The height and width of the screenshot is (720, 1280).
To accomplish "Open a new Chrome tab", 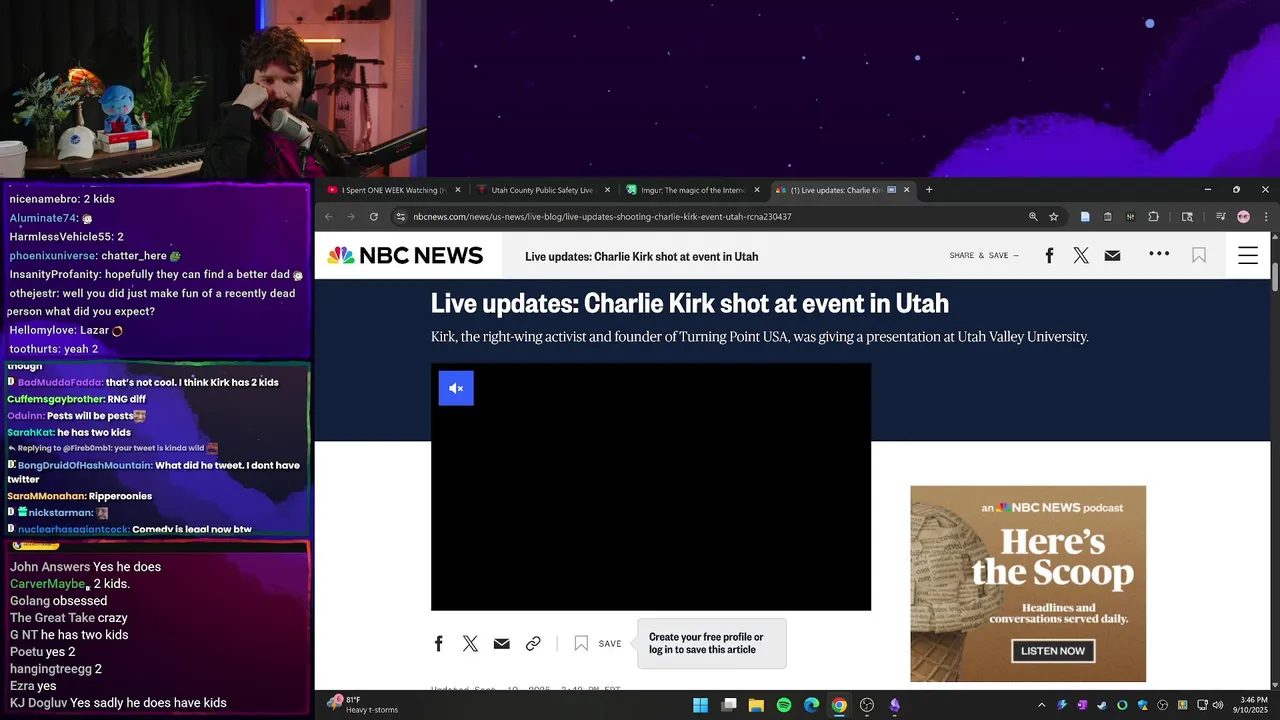I will pyautogui.click(x=929, y=190).
